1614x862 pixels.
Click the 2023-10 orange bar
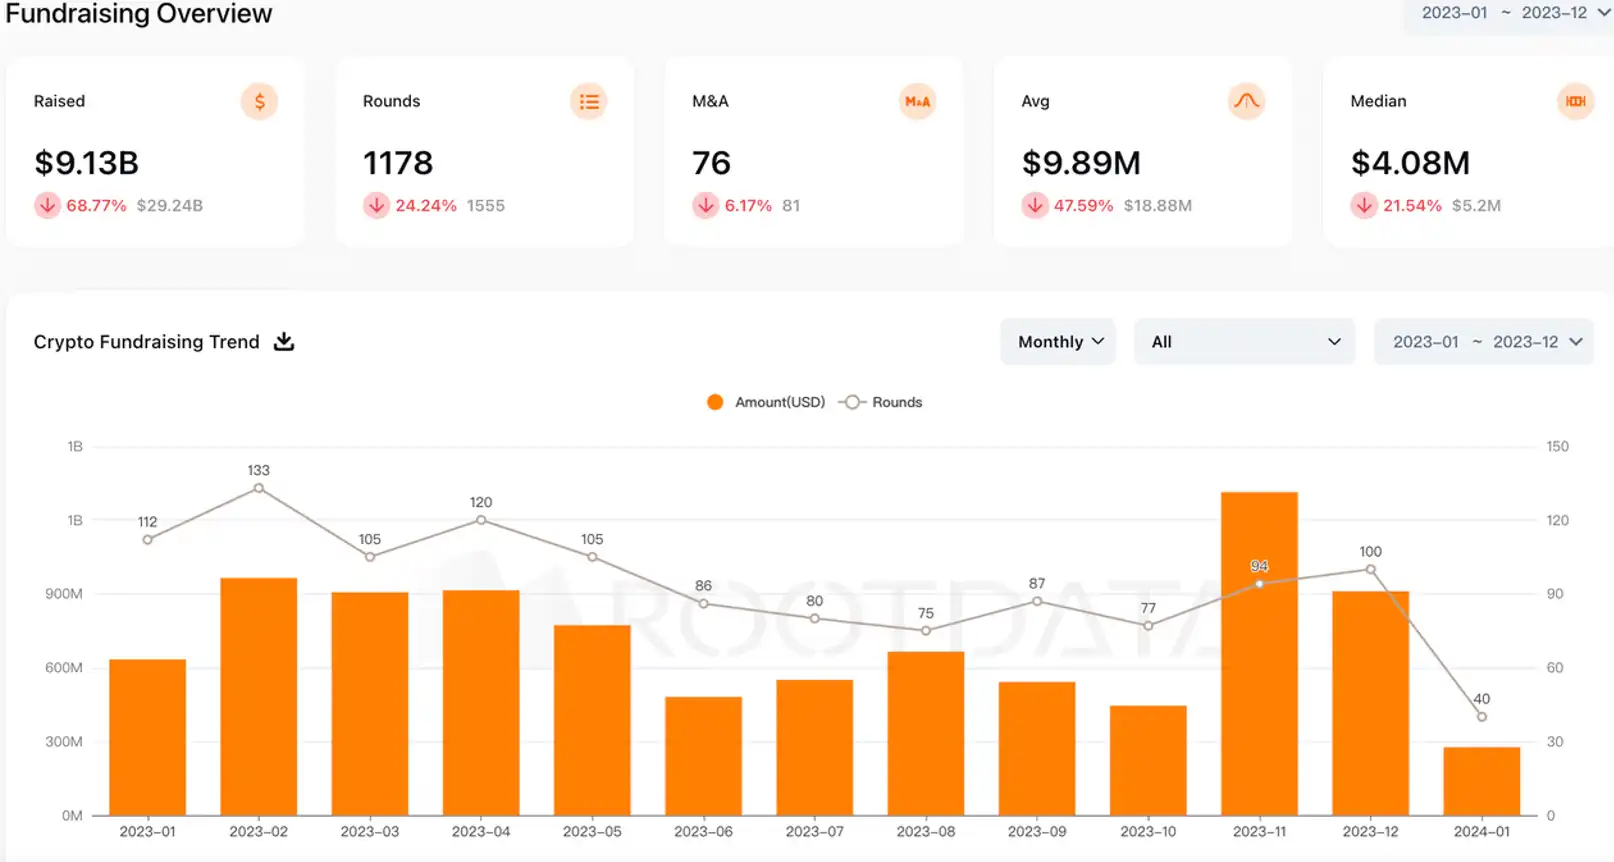pyautogui.click(x=1148, y=761)
